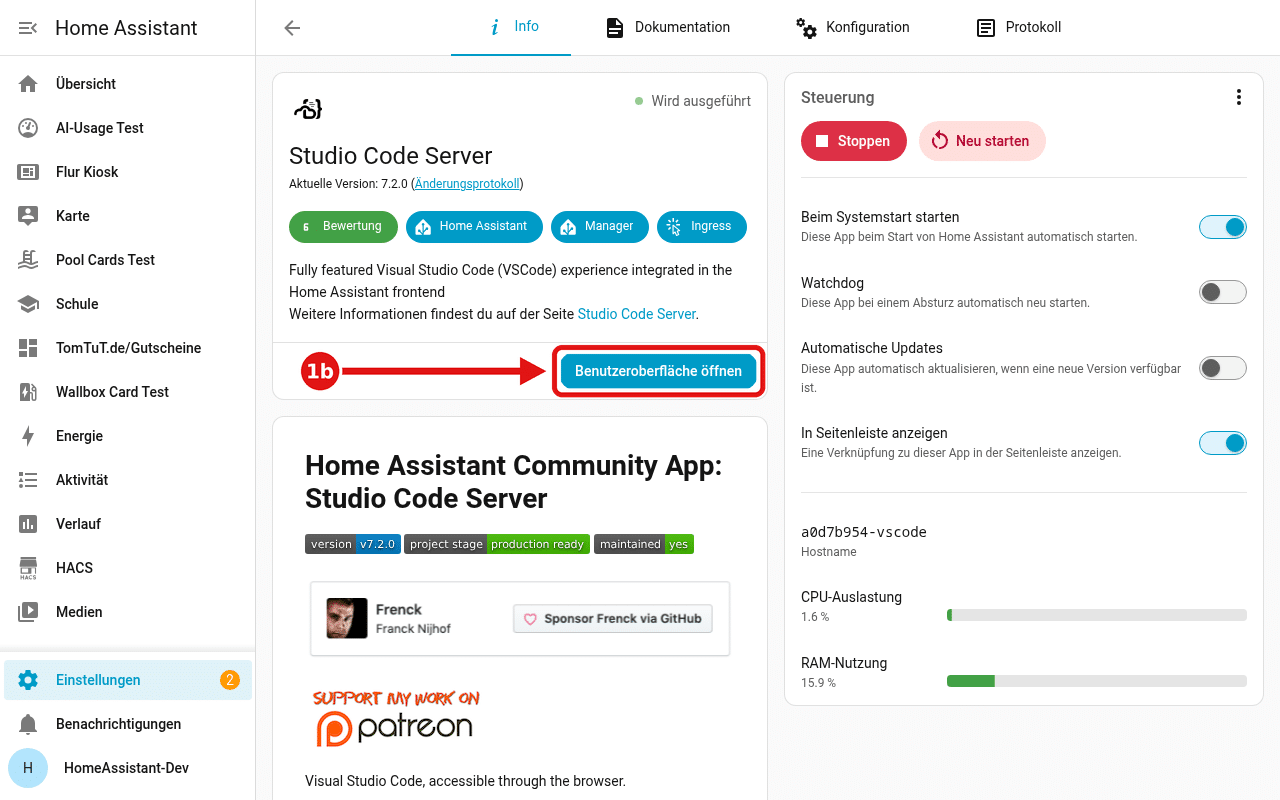Click the Neu starten button
This screenshot has height=800, width=1280.
[982, 141]
